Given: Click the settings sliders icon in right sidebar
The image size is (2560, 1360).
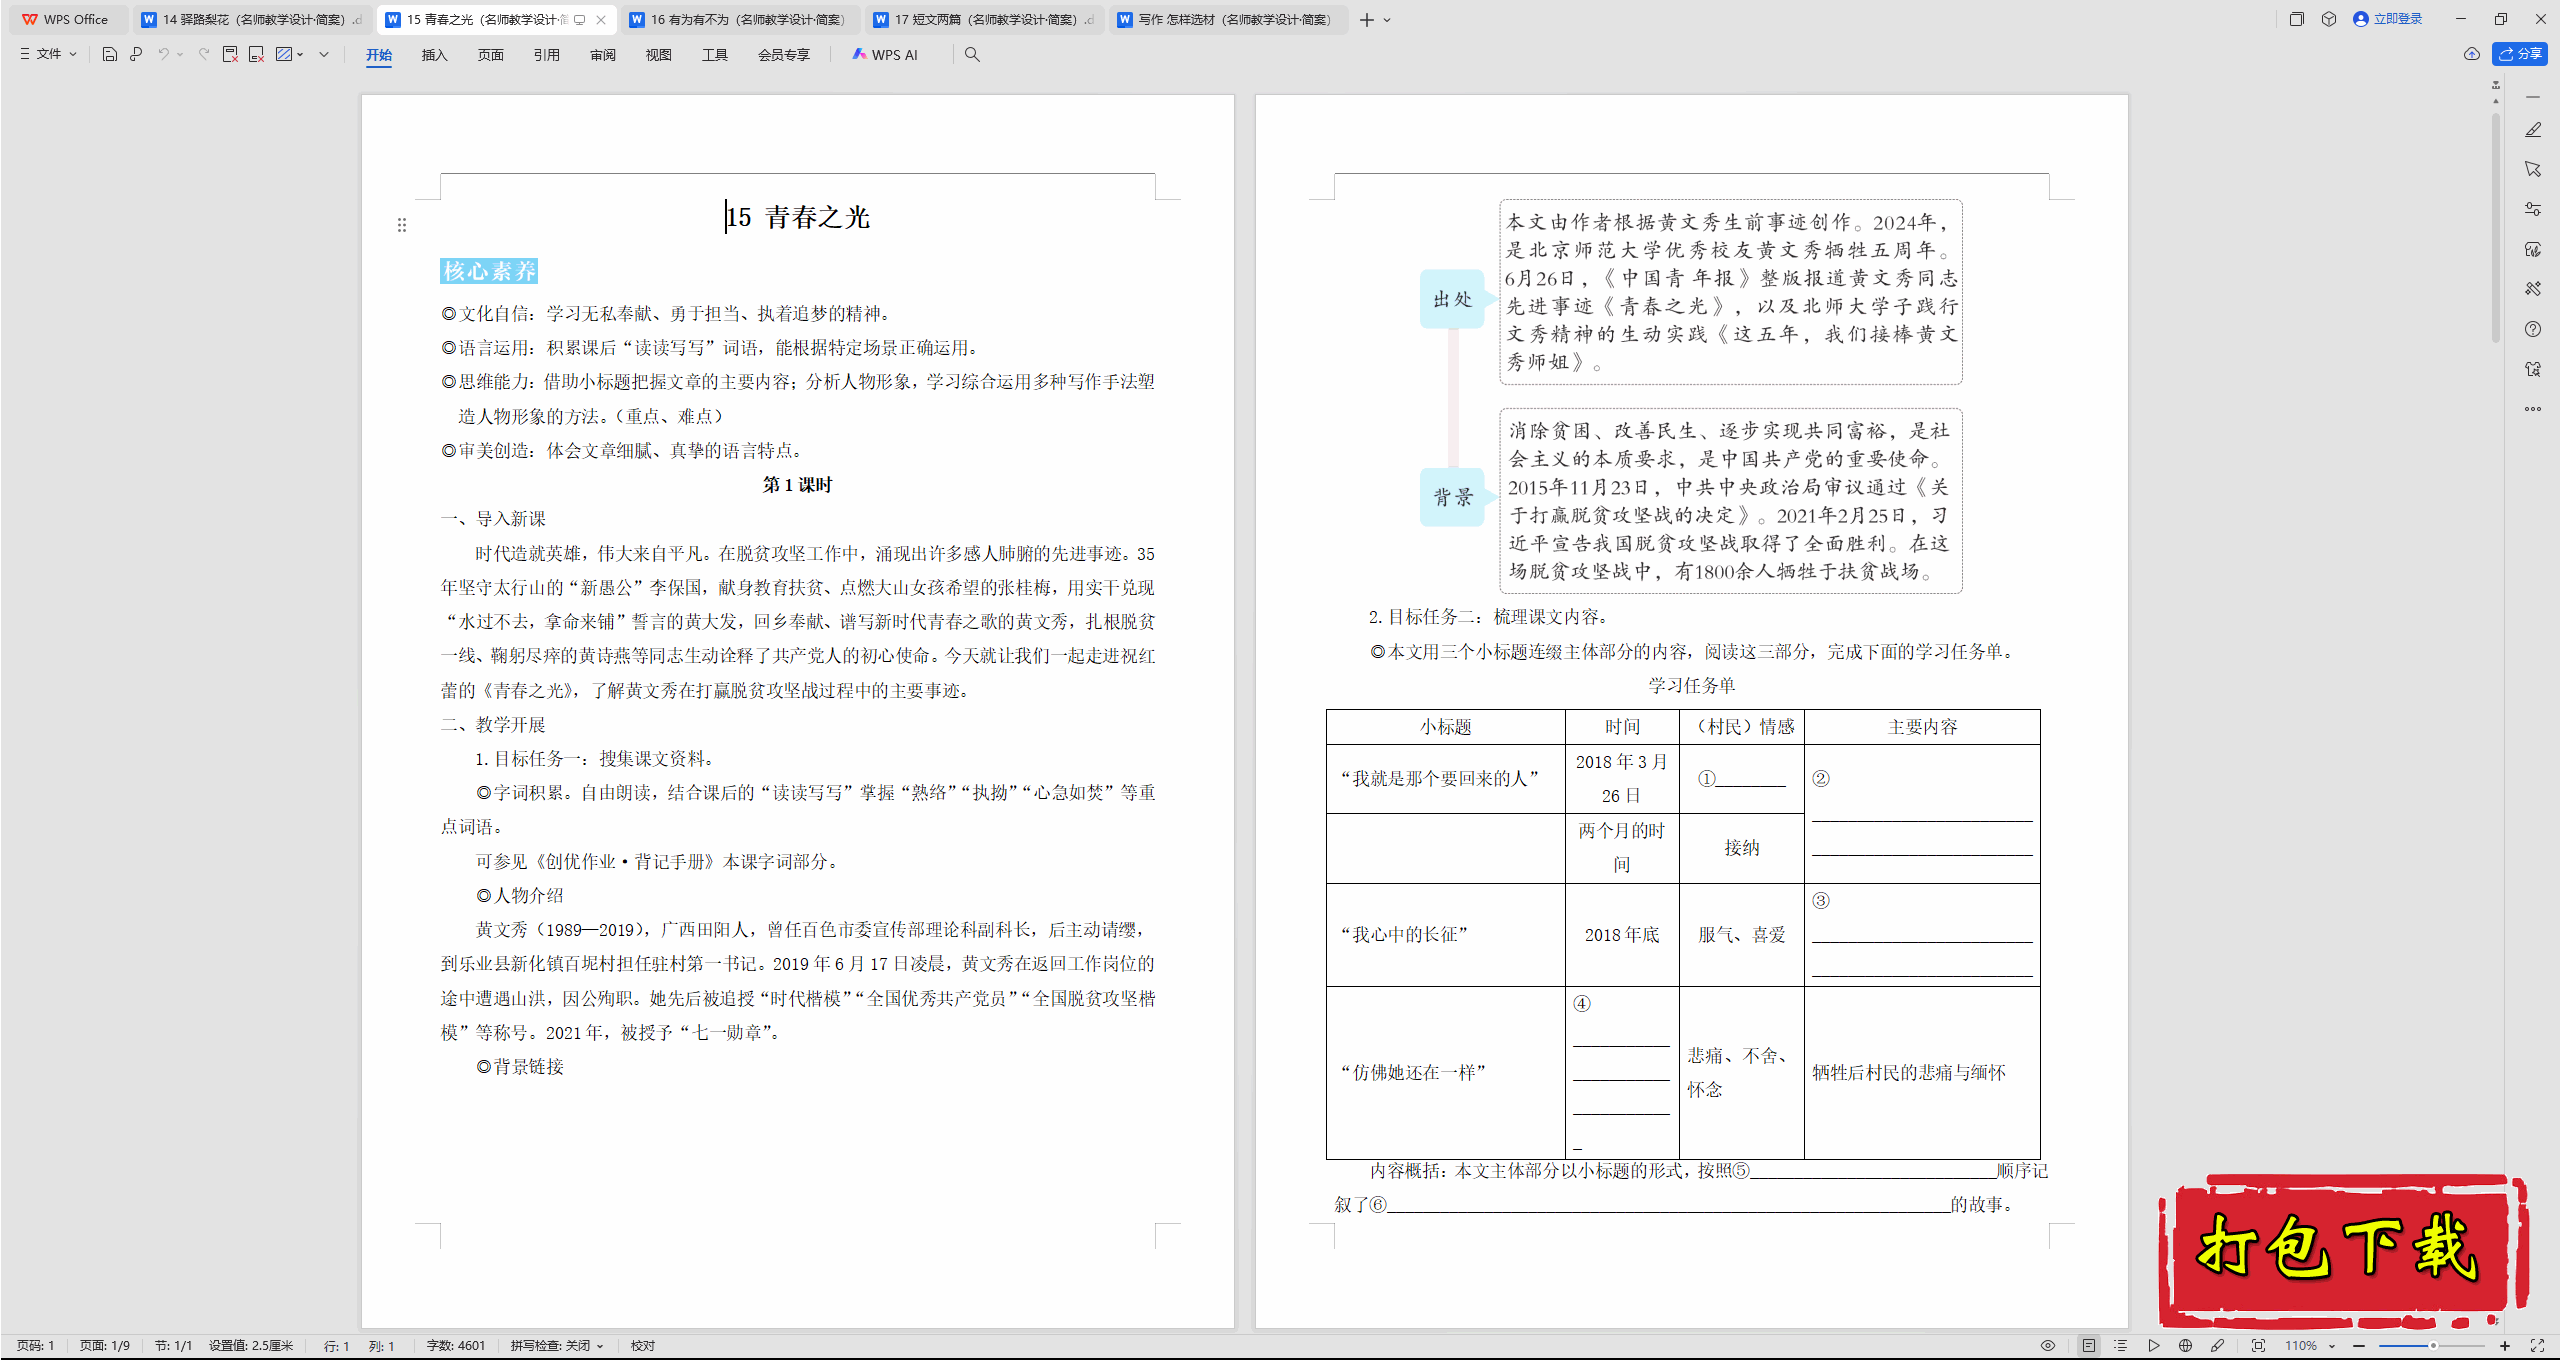Looking at the screenshot, I should pos(2533,210).
